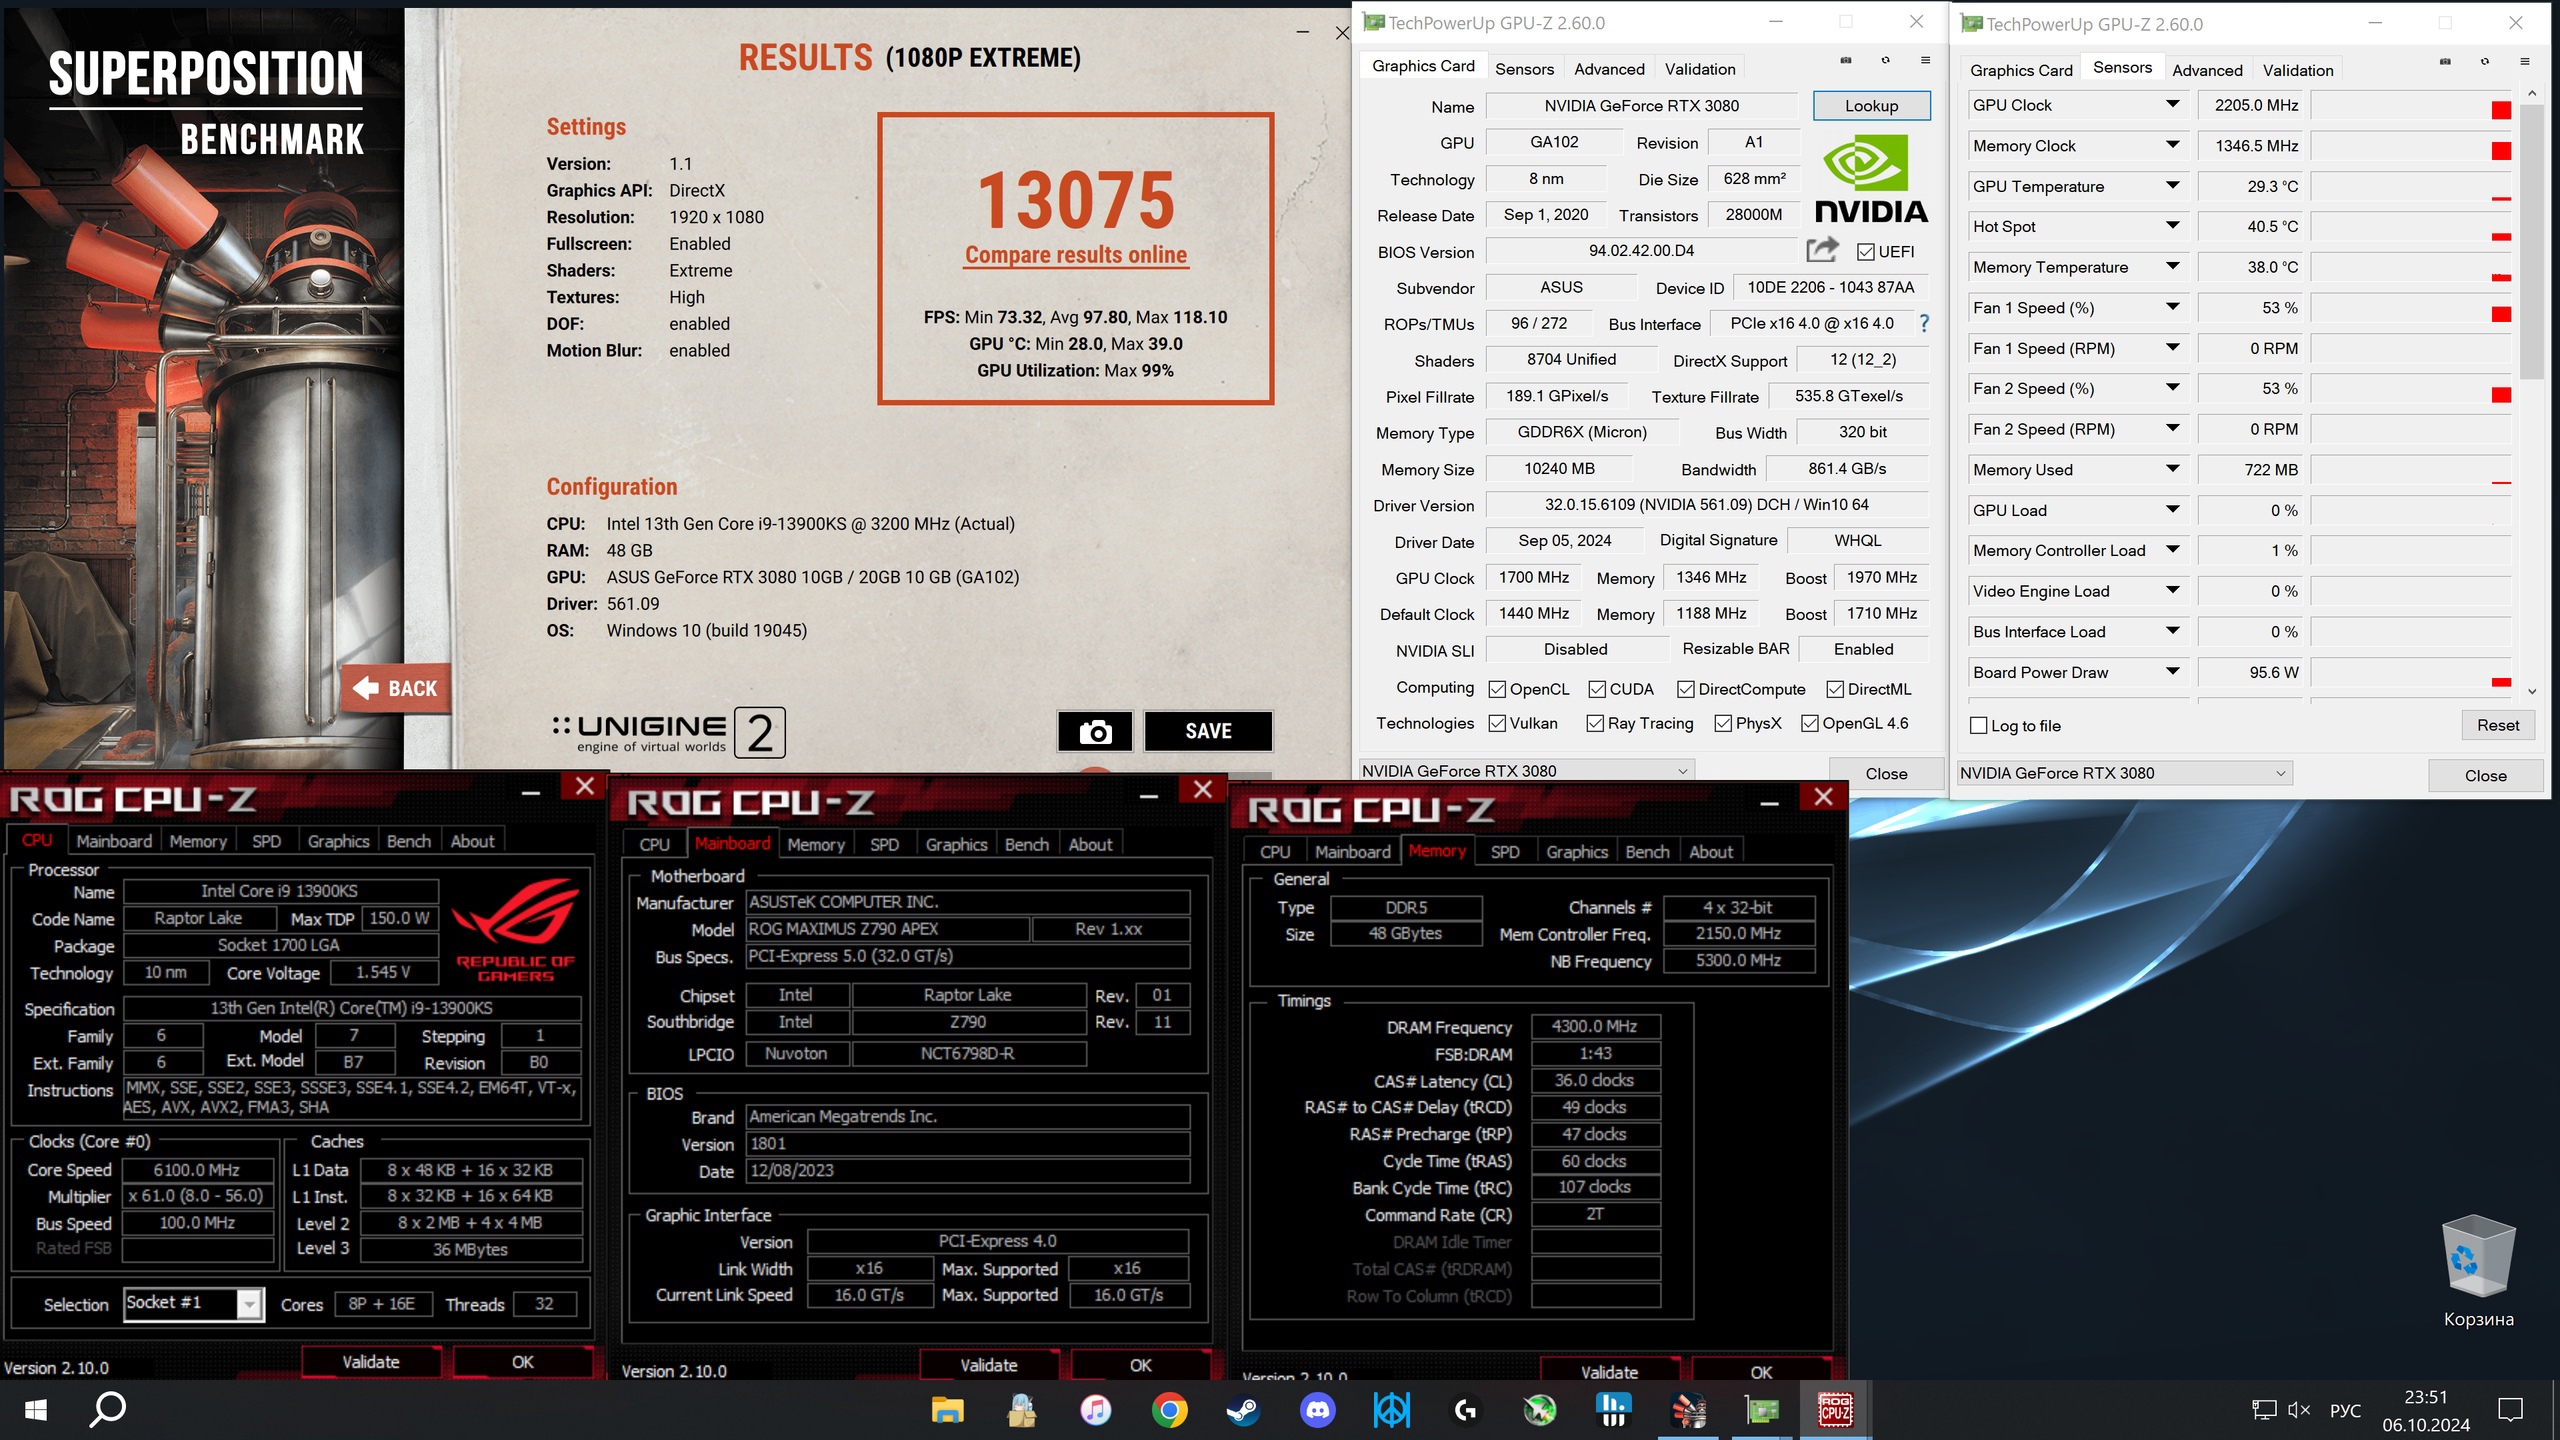
Task: Open hamburger menu in GPU-Z Sensors window
Action: coord(2525,61)
